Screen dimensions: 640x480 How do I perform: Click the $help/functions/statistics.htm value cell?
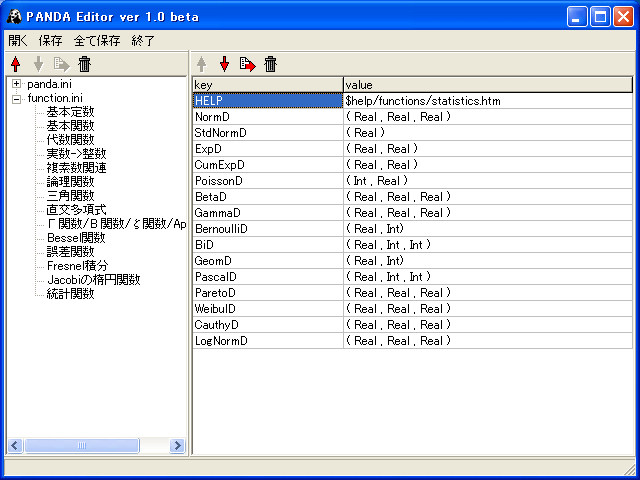tap(488, 101)
